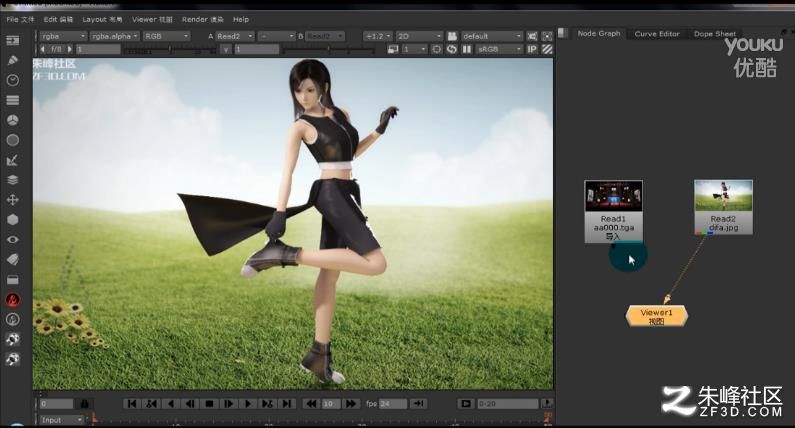The image size is (795, 428).
Task: Open the Filter nodes circle icon
Action: click(13, 140)
